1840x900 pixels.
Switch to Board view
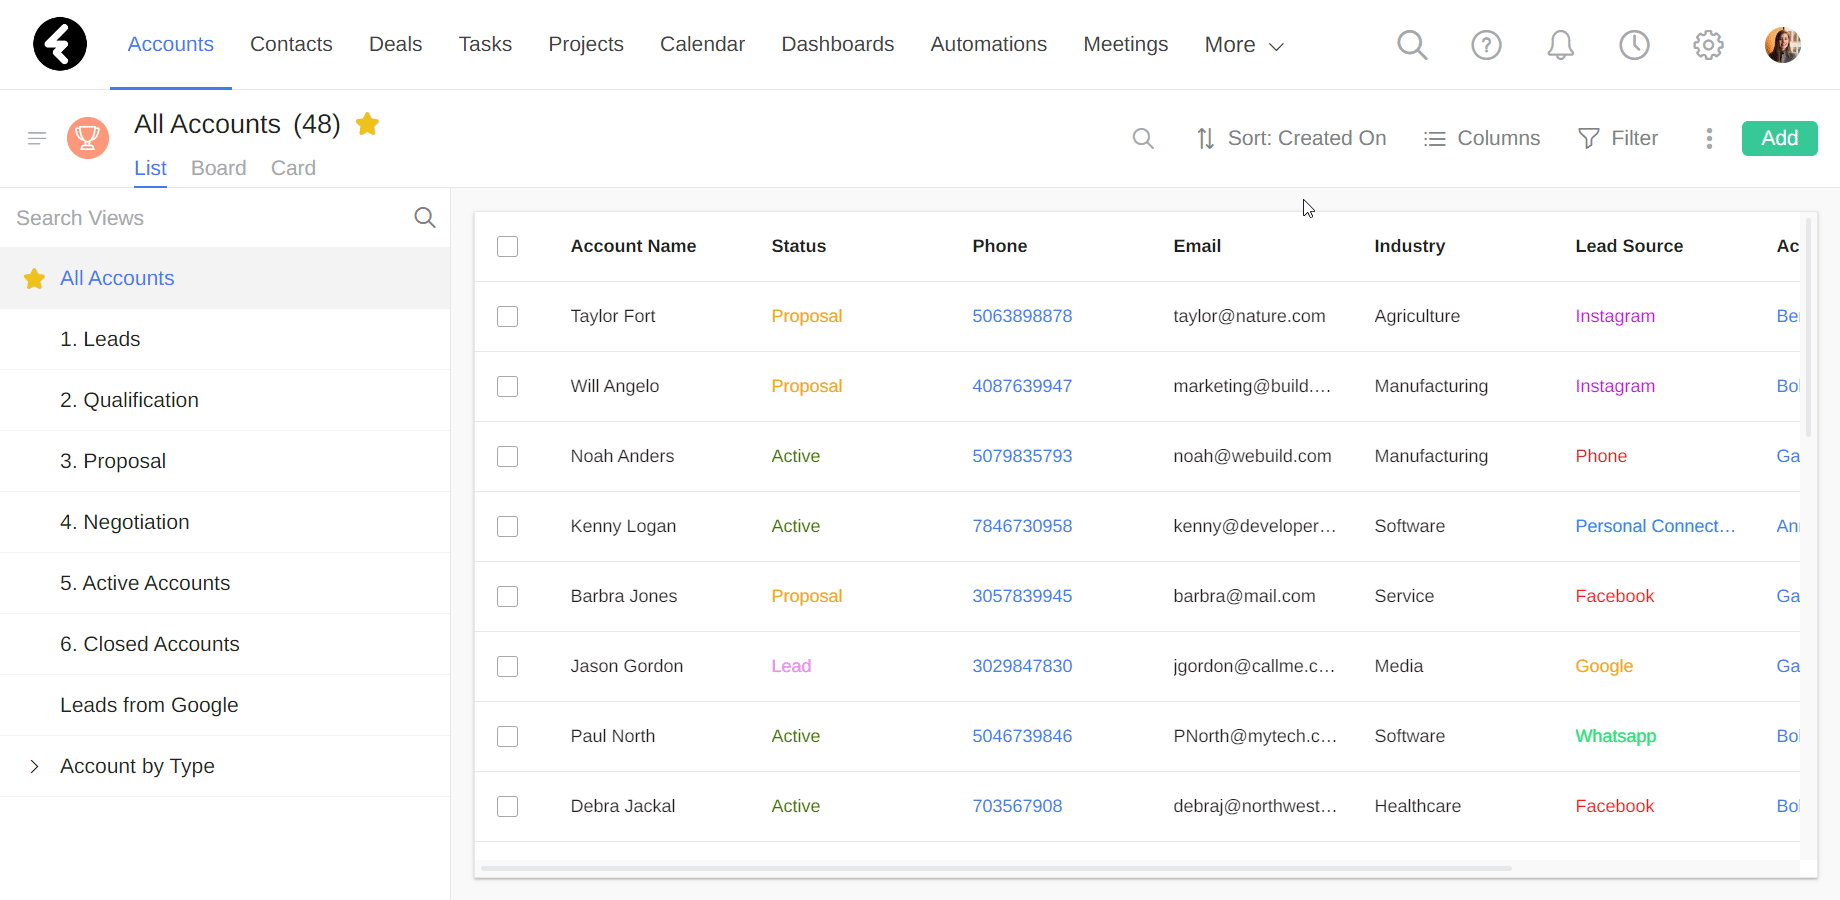219,168
